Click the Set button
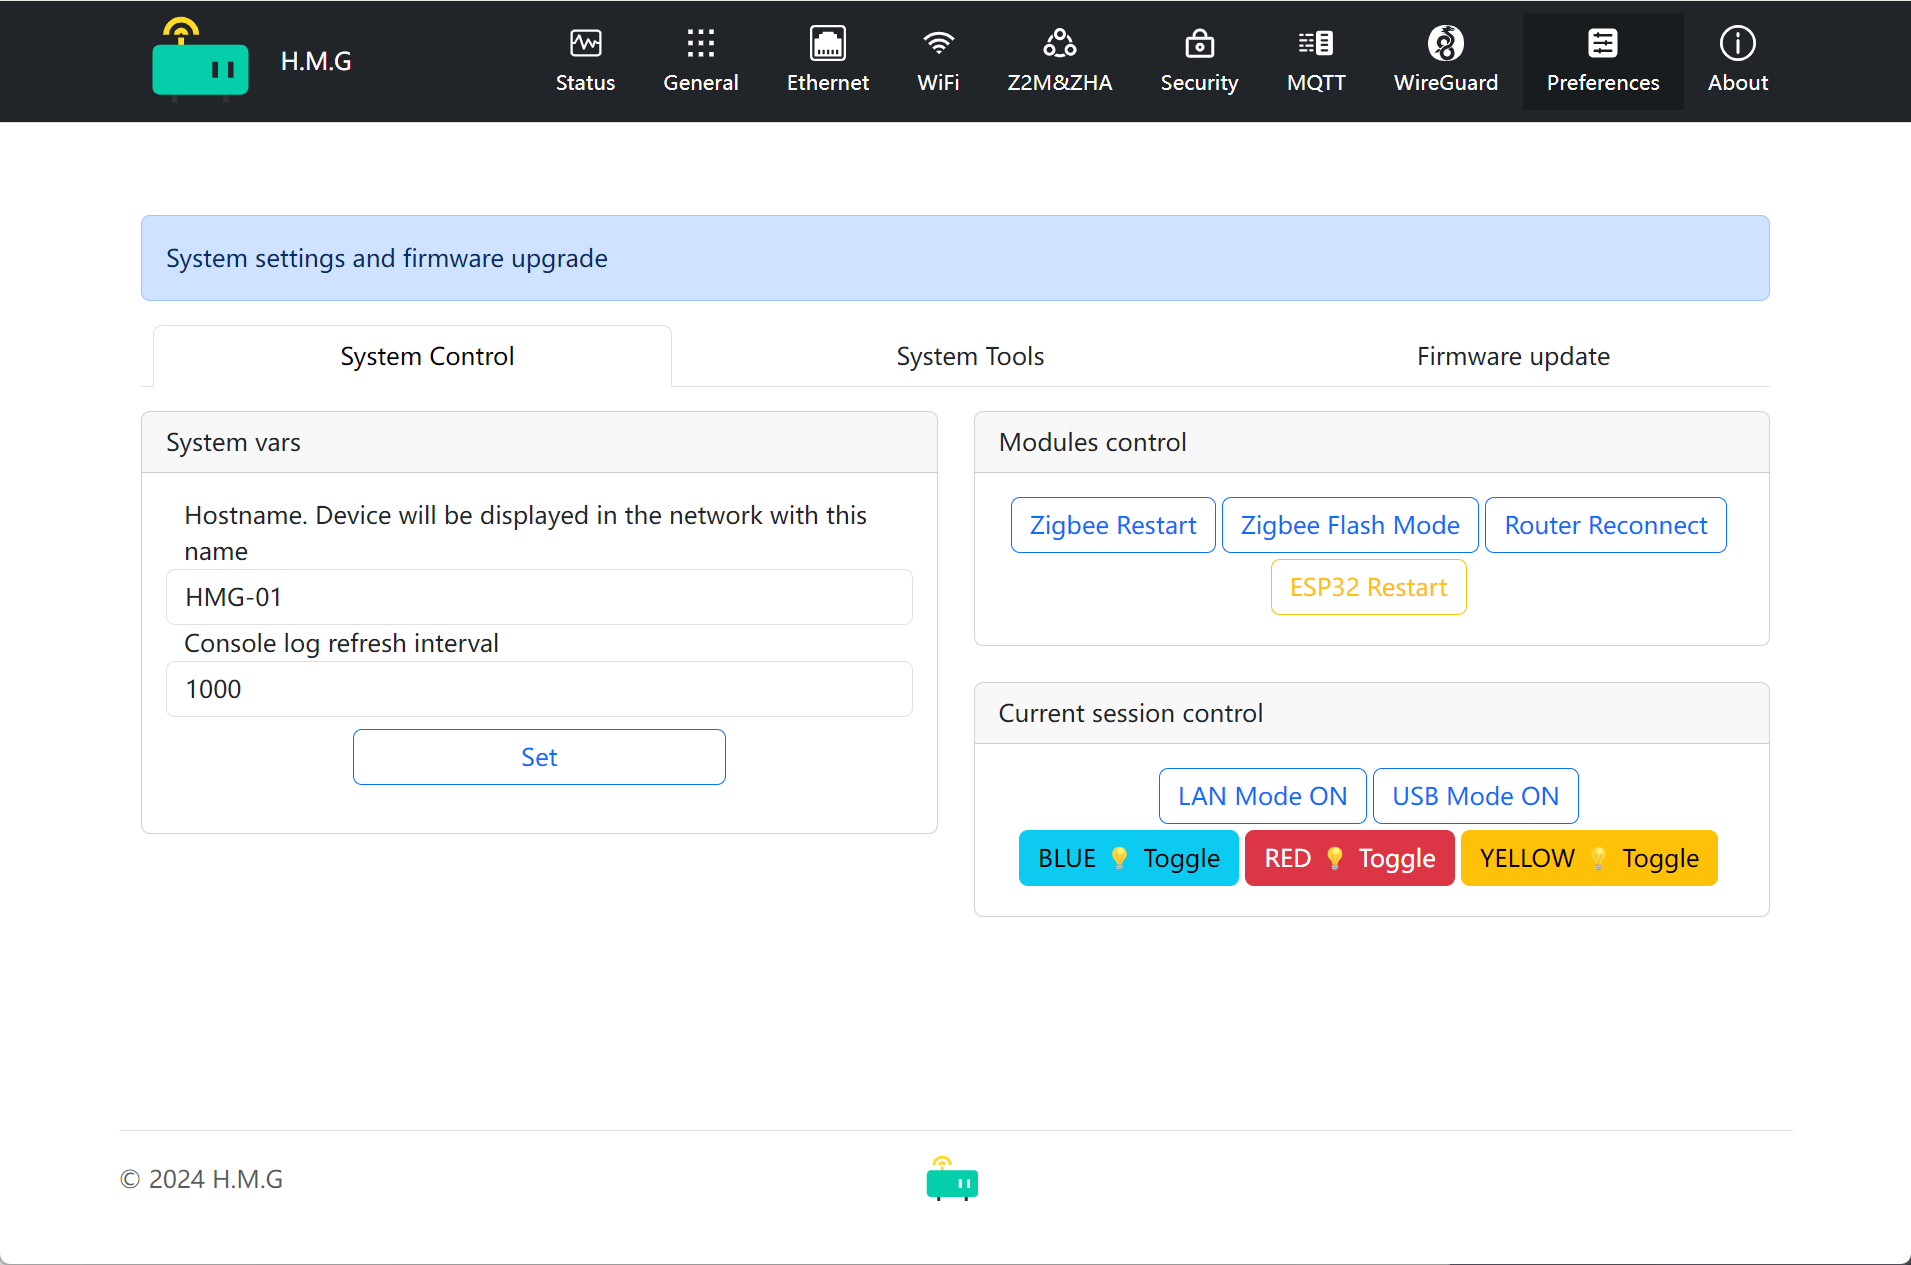The width and height of the screenshot is (1911, 1265). pos(539,757)
